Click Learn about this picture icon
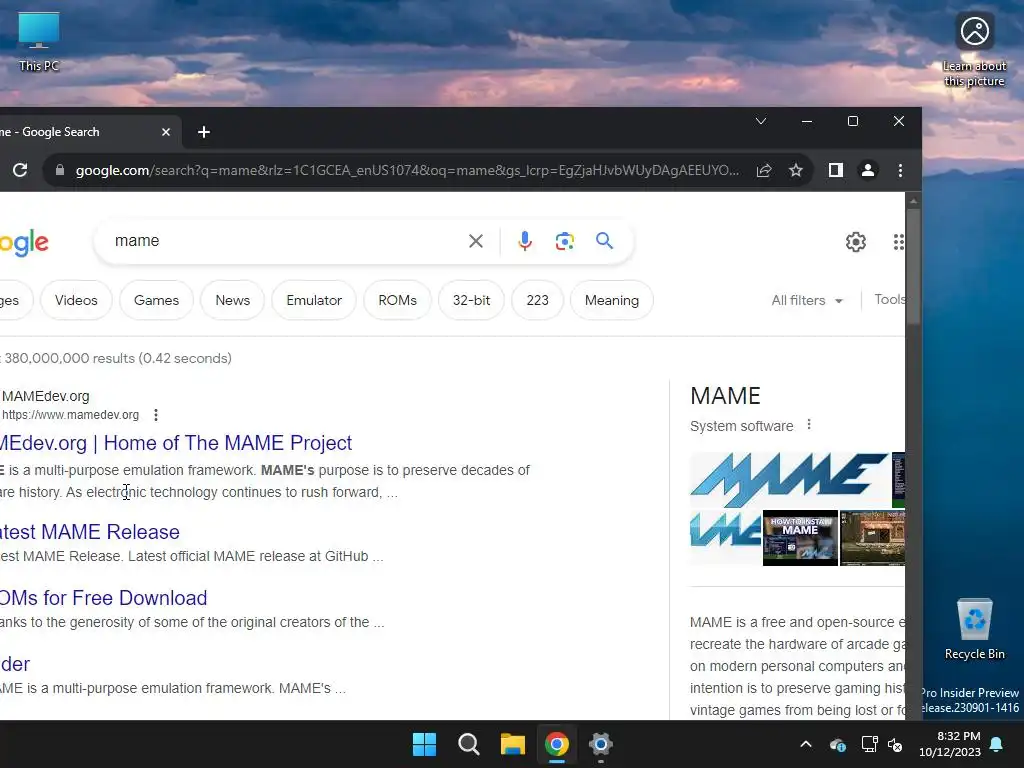 [974, 50]
